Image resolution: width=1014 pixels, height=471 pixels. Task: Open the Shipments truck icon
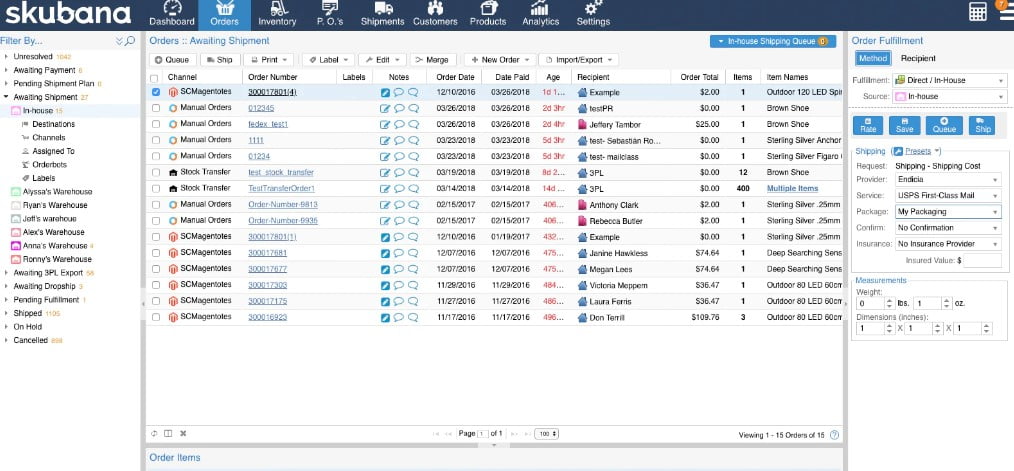pos(383,8)
